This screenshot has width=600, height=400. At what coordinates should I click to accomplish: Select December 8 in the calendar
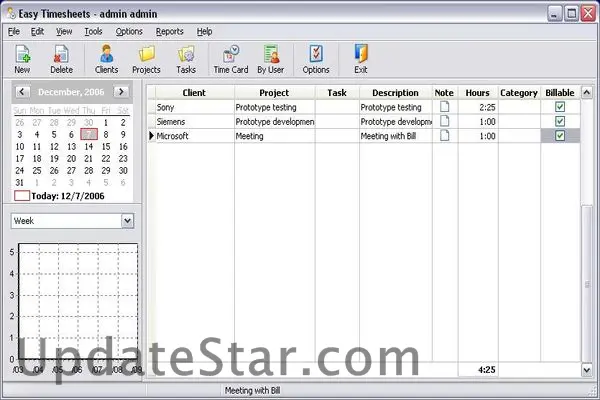(106, 134)
